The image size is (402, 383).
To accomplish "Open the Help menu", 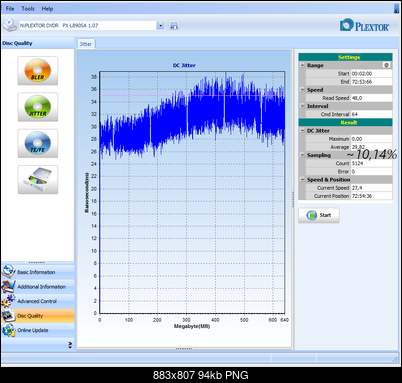I will (47, 9).
